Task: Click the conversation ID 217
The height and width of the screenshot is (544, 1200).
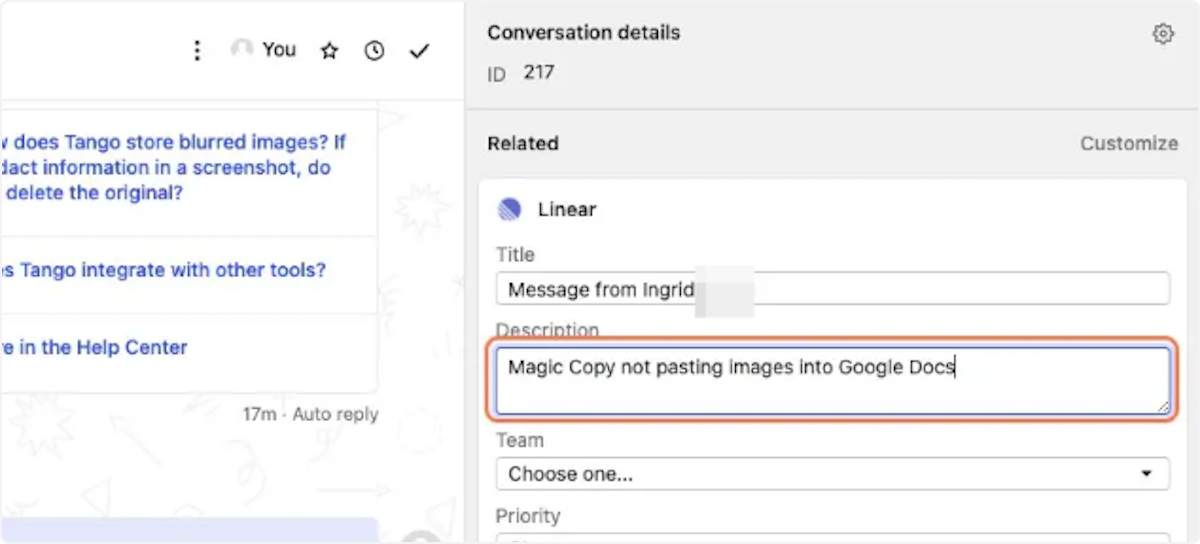Action: [539, 72]
